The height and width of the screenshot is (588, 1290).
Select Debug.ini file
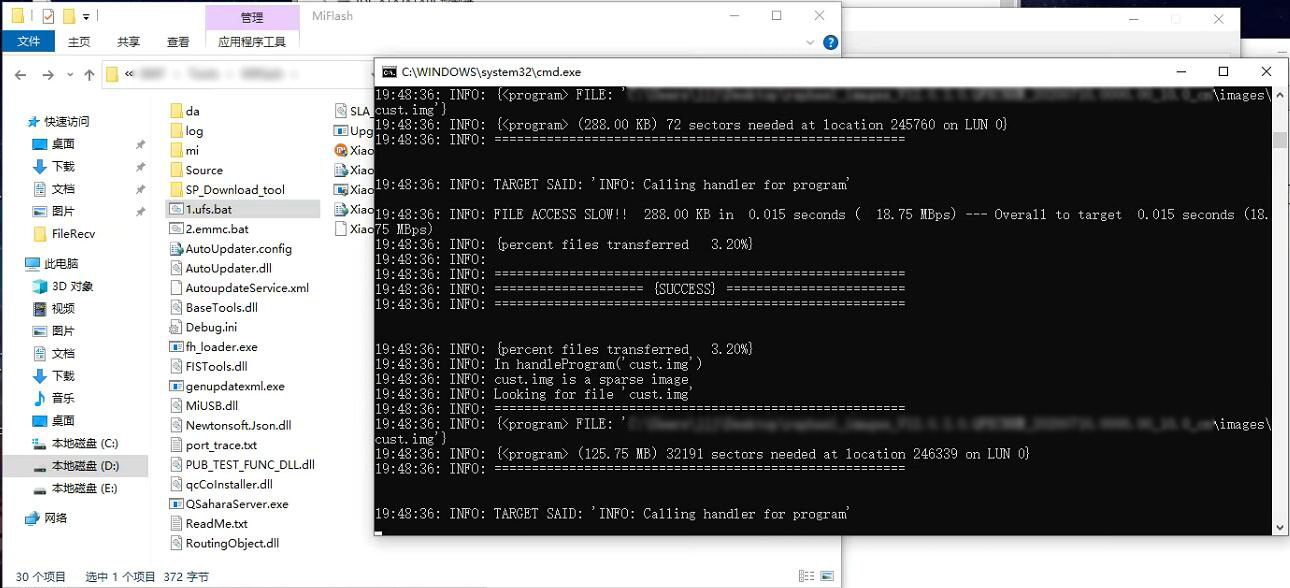pos(211,327)
